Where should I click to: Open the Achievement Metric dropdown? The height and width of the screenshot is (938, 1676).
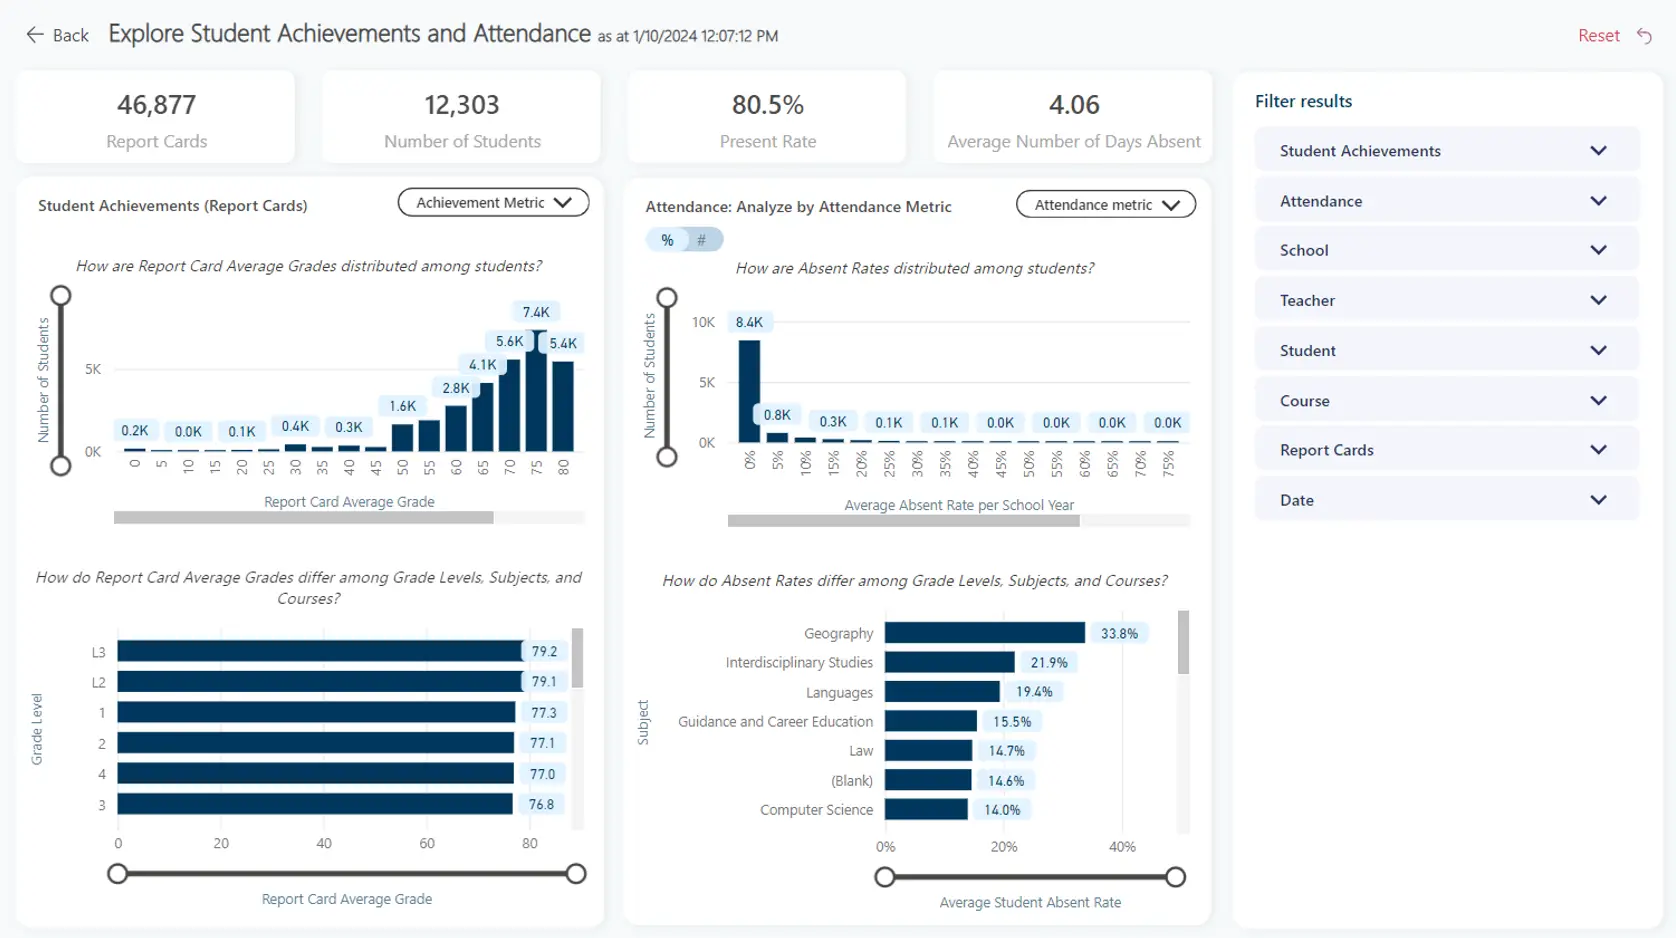pyautogui.click(x=492, y=202)
